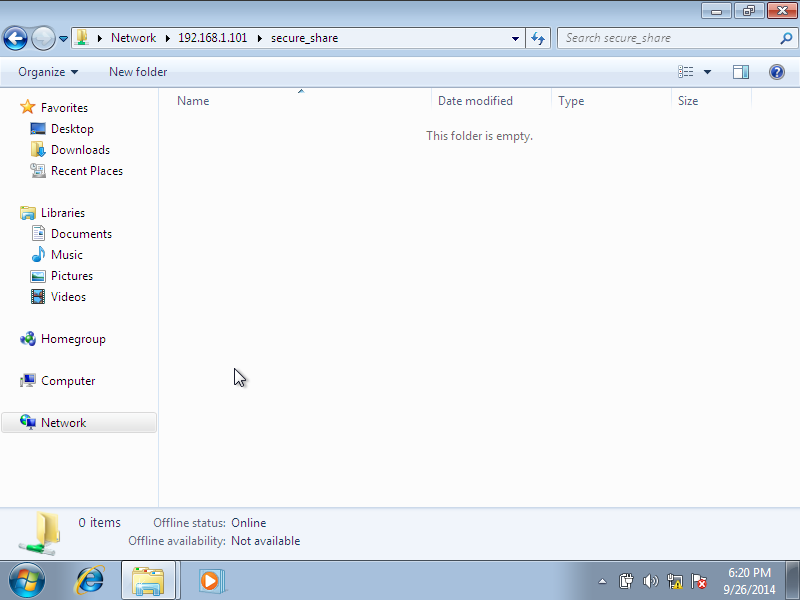800x600 pixels.
Task: Click the Favorites star icon
Action: 28,107
